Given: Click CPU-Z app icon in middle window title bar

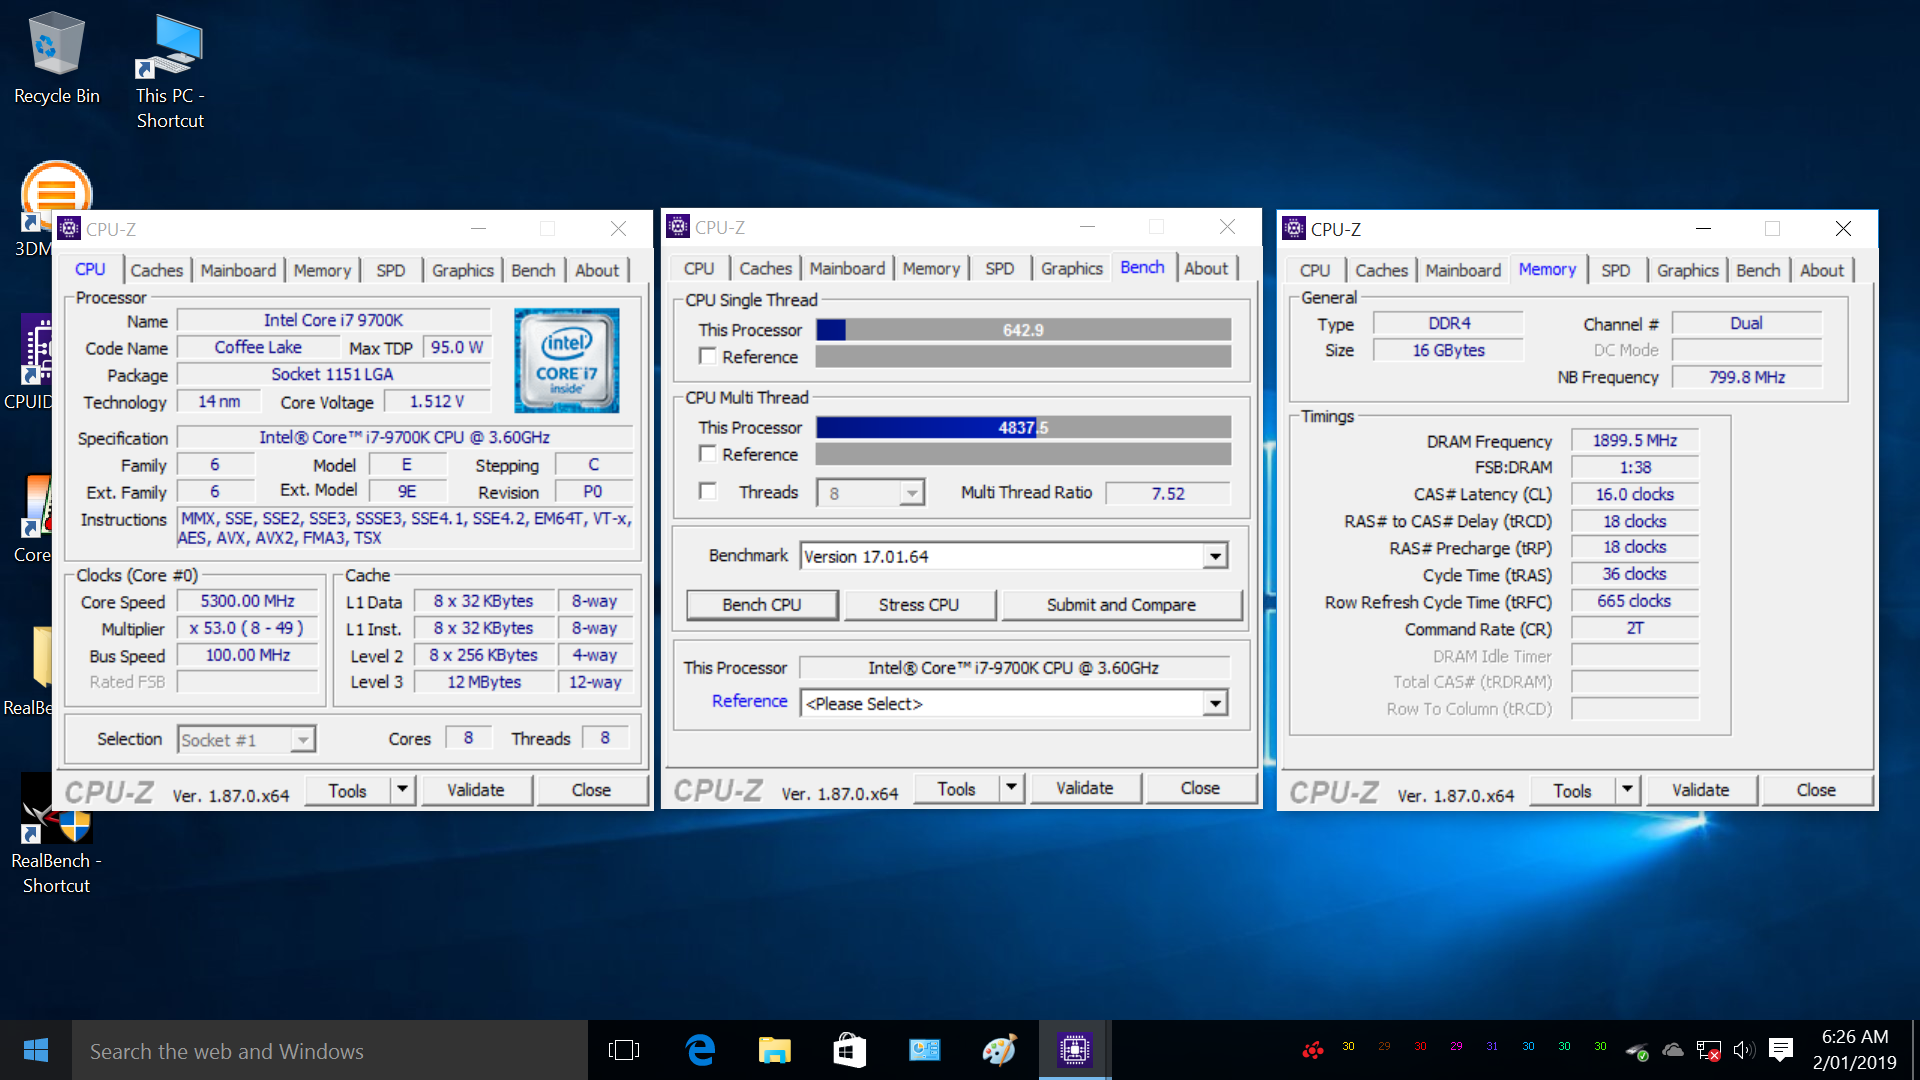Looking at the screenshot, I should [678, 227].
